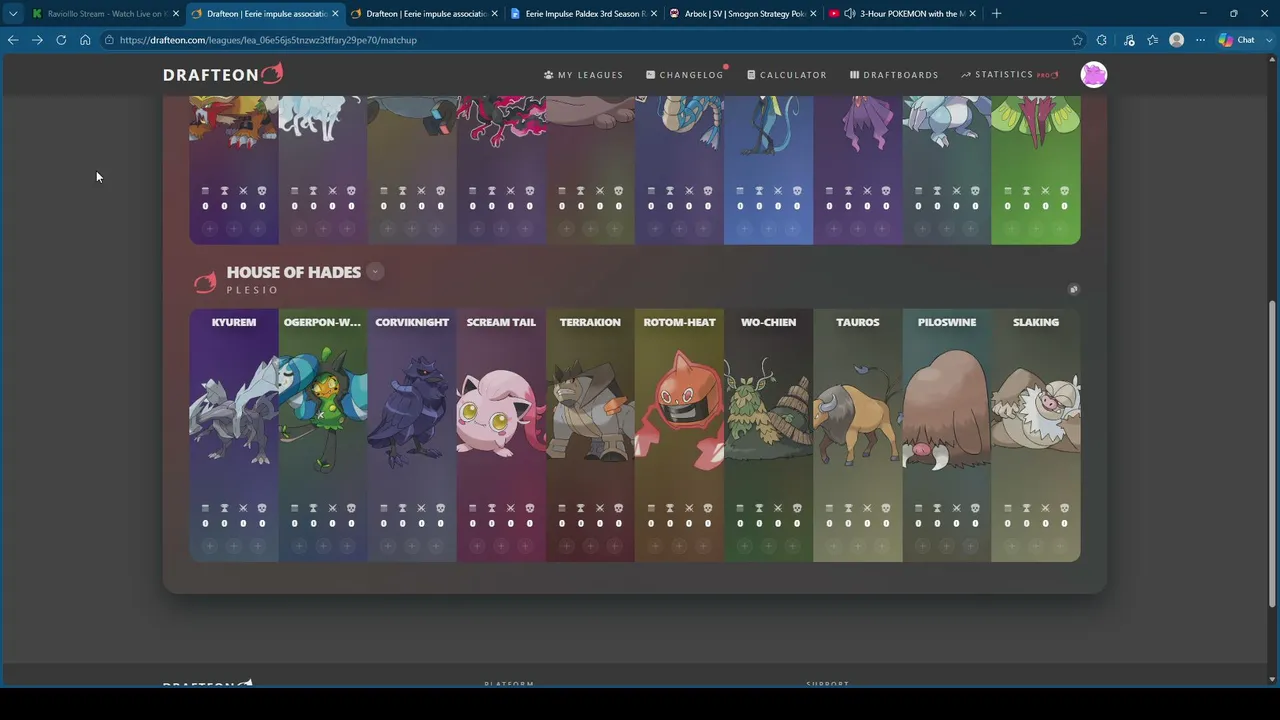Switch to the Eerie Impulse Paldex tab

click(583, 14)
